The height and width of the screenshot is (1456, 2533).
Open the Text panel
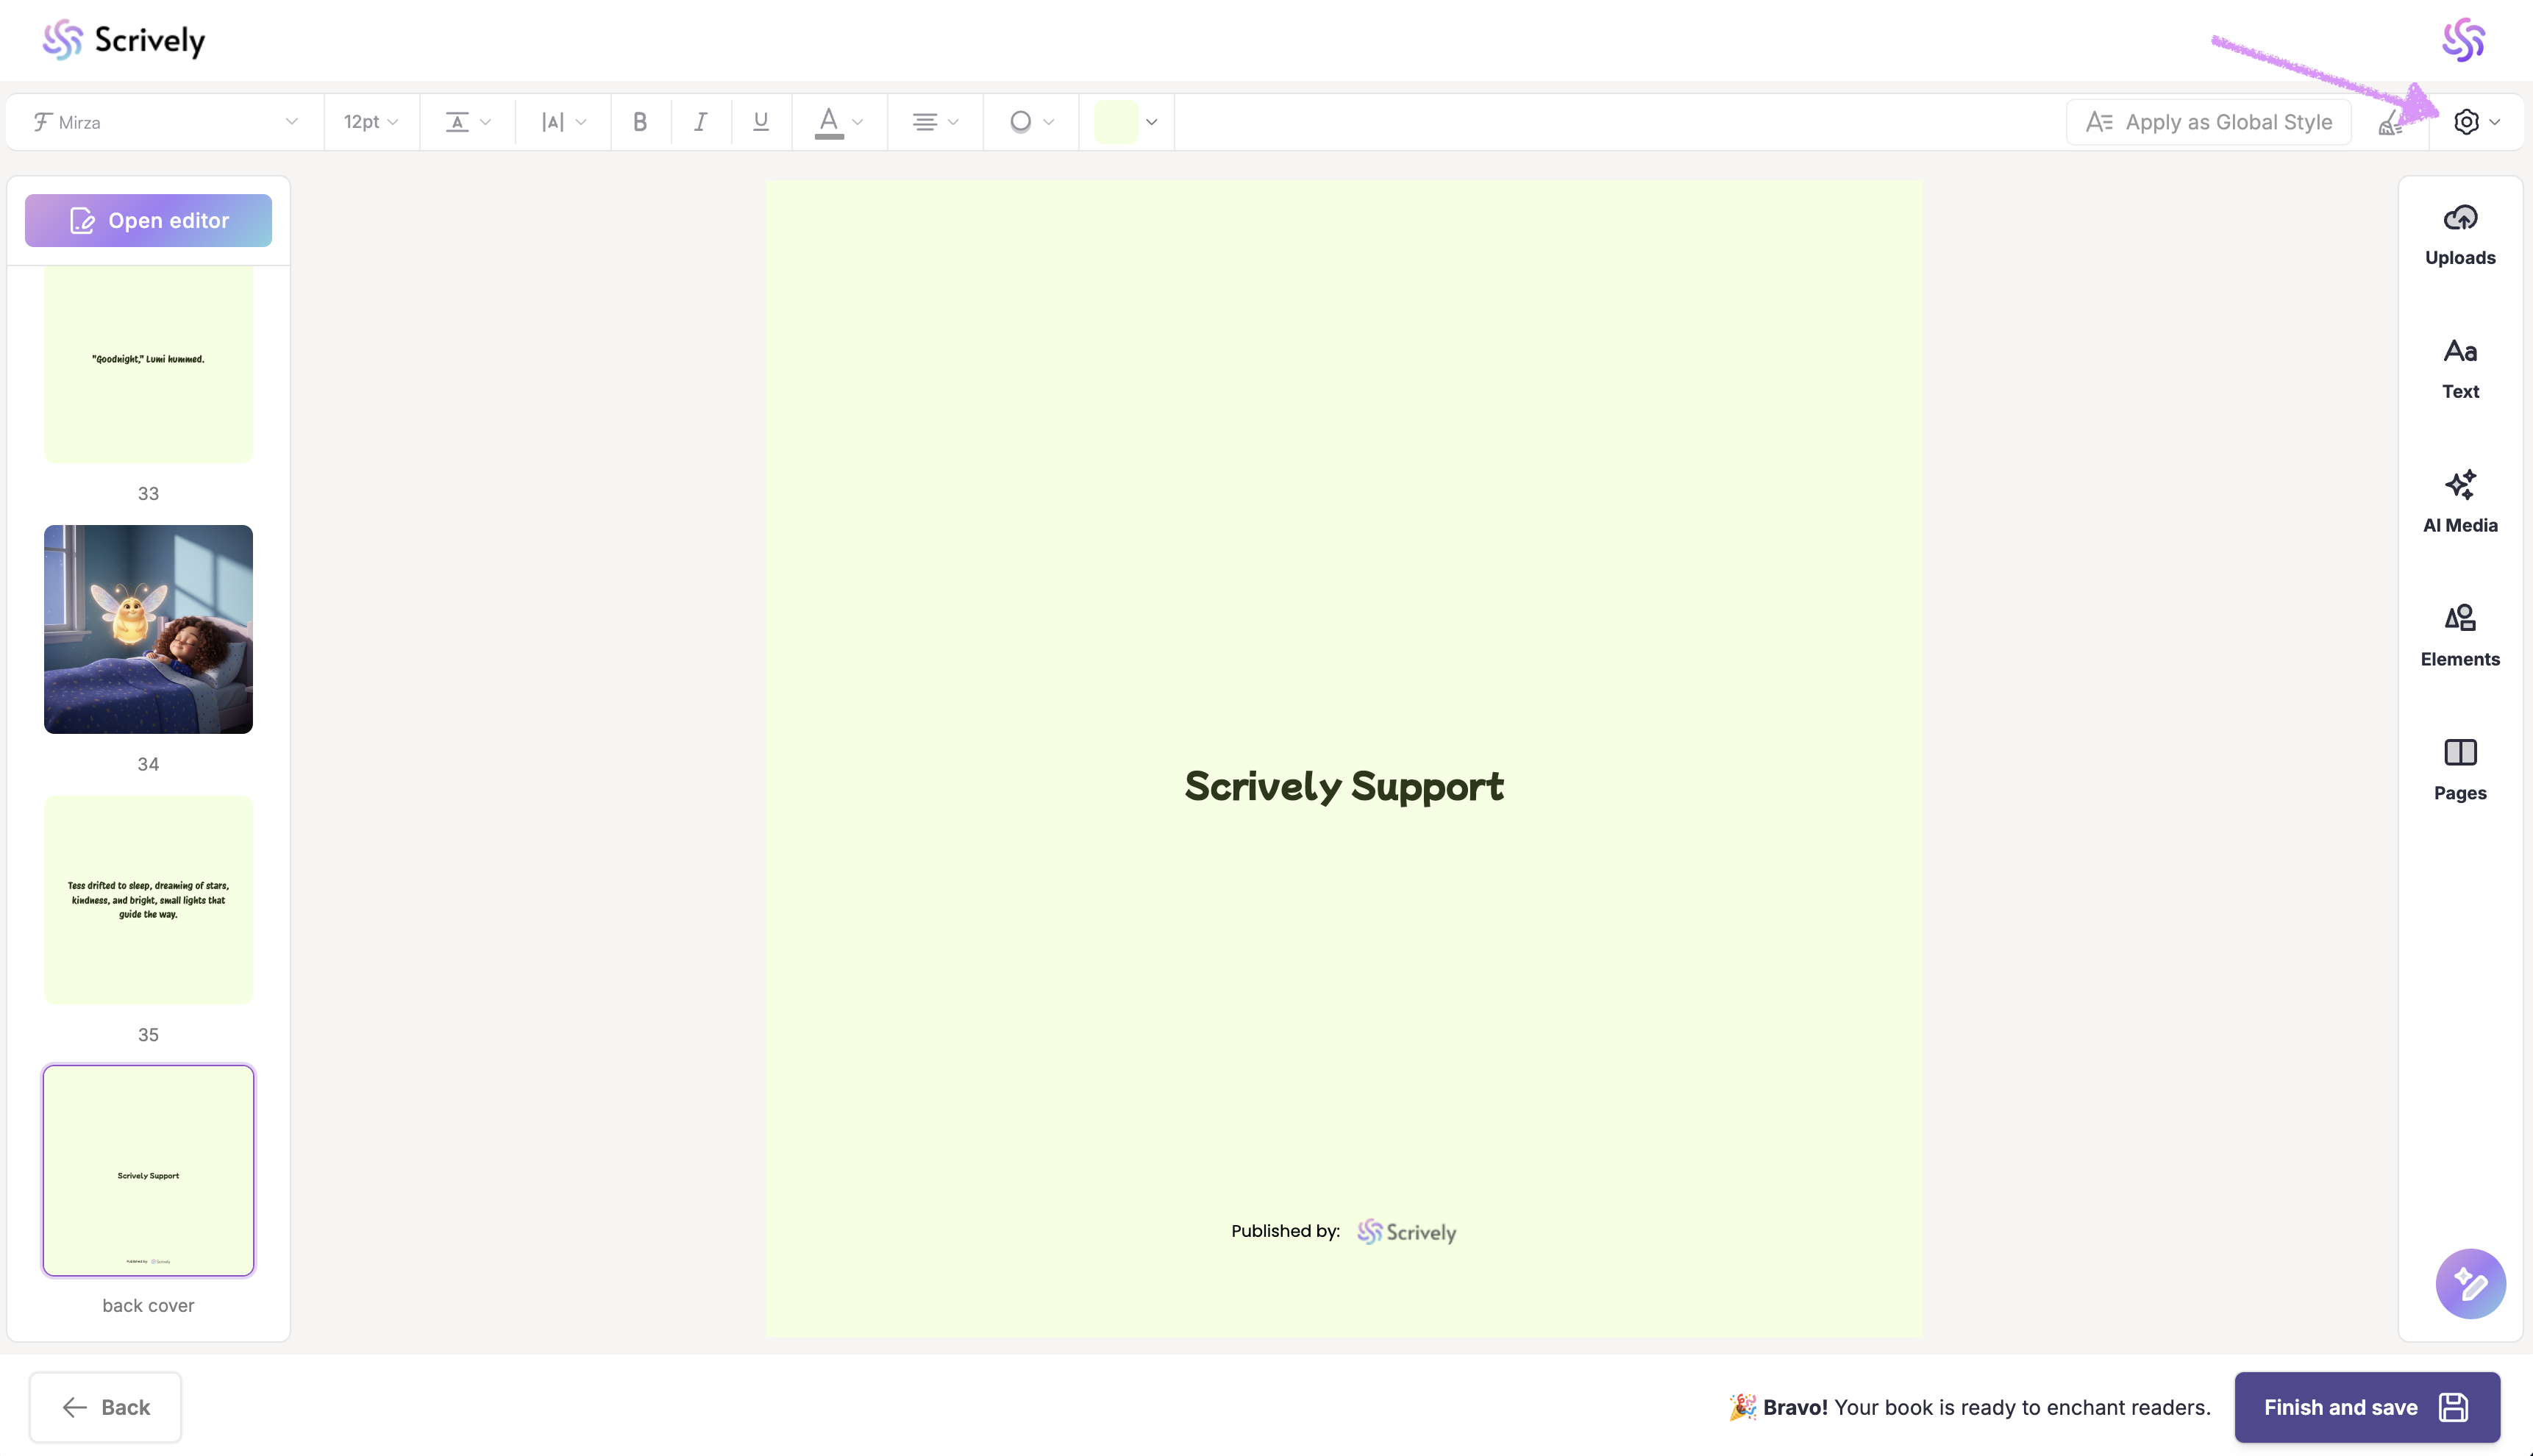click(2459, 369)
